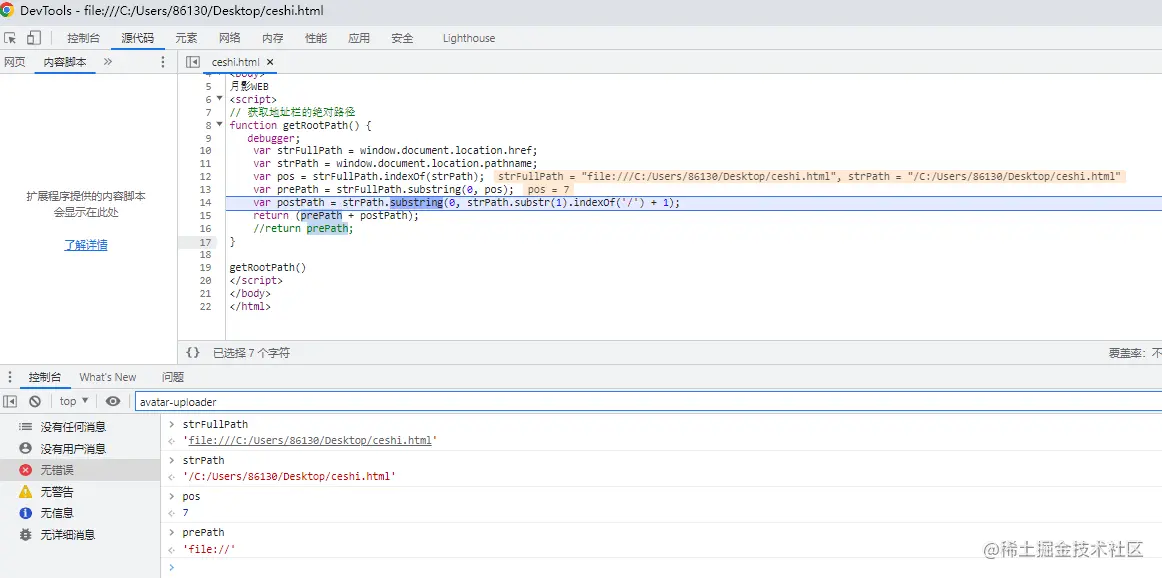The height and width of the screenshot is (578, 1162).
Task: Click the 已选择 7 个字符 status text
Action: coord(251,353)
